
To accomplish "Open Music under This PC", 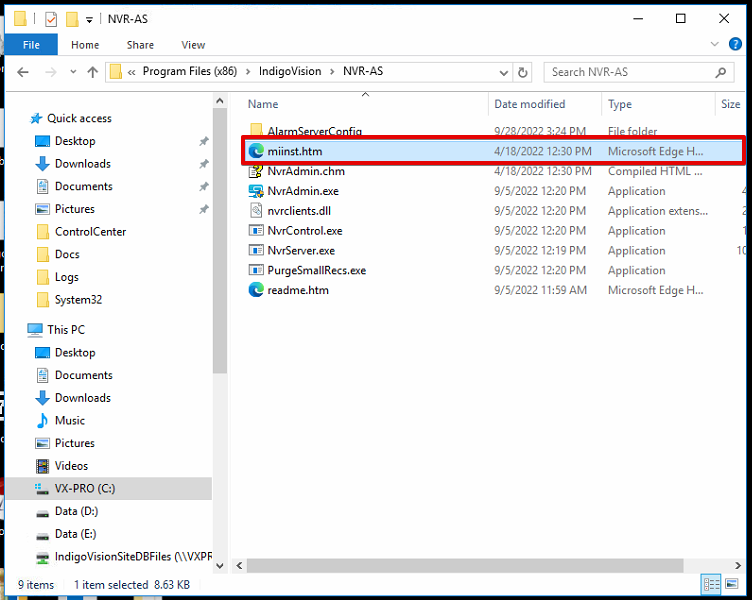I will click(x=70, y=421).
